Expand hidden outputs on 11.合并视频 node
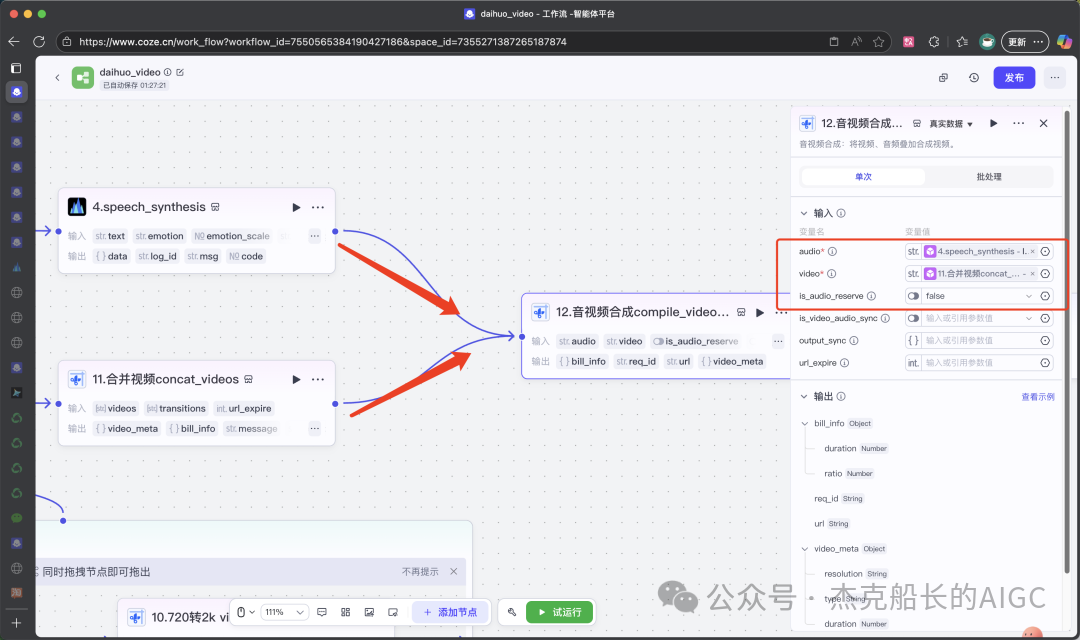This screenshot has height=640, width=1080. point(315,429)
